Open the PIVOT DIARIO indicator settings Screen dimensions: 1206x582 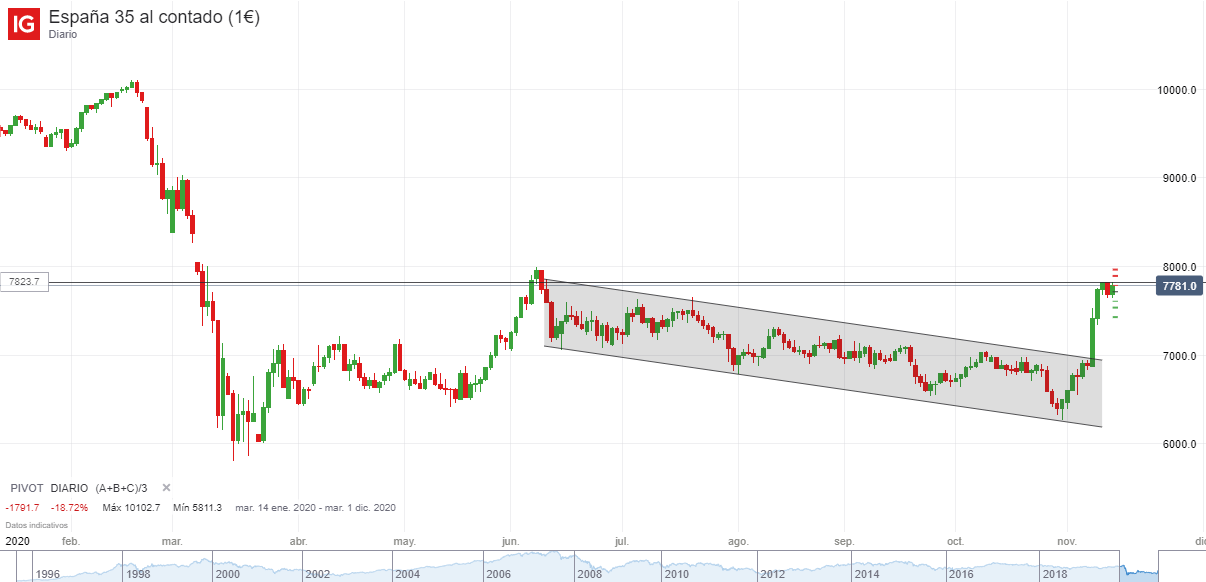pos(49,488)
